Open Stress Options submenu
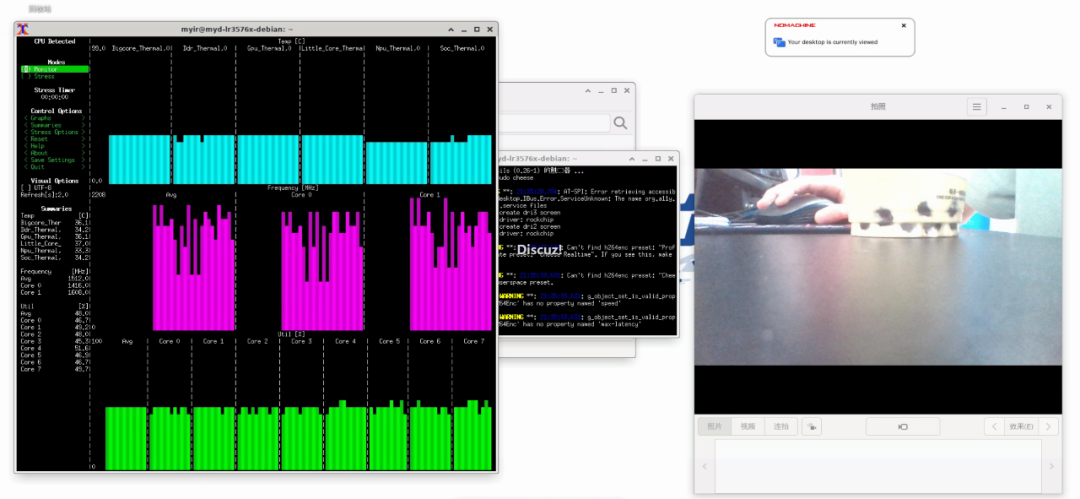This screenshot has height=499, width=1080. point(53,132)
